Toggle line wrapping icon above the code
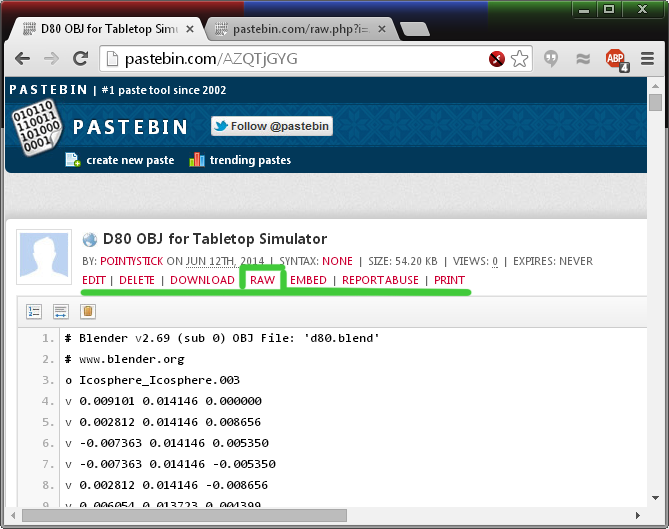669x529 pixels. [x=61, y=311]
